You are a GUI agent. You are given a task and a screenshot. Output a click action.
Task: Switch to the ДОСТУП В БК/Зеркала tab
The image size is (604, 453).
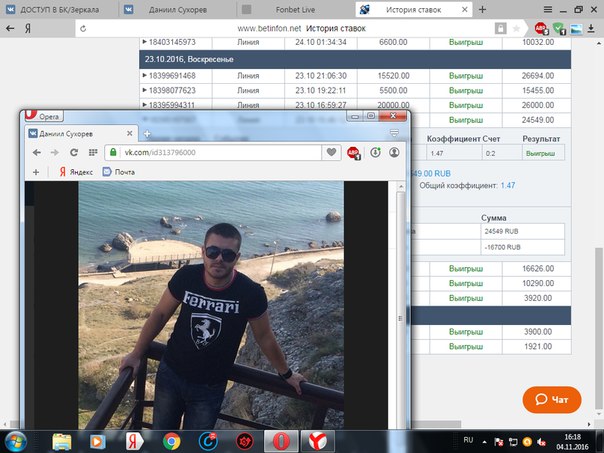59,10
